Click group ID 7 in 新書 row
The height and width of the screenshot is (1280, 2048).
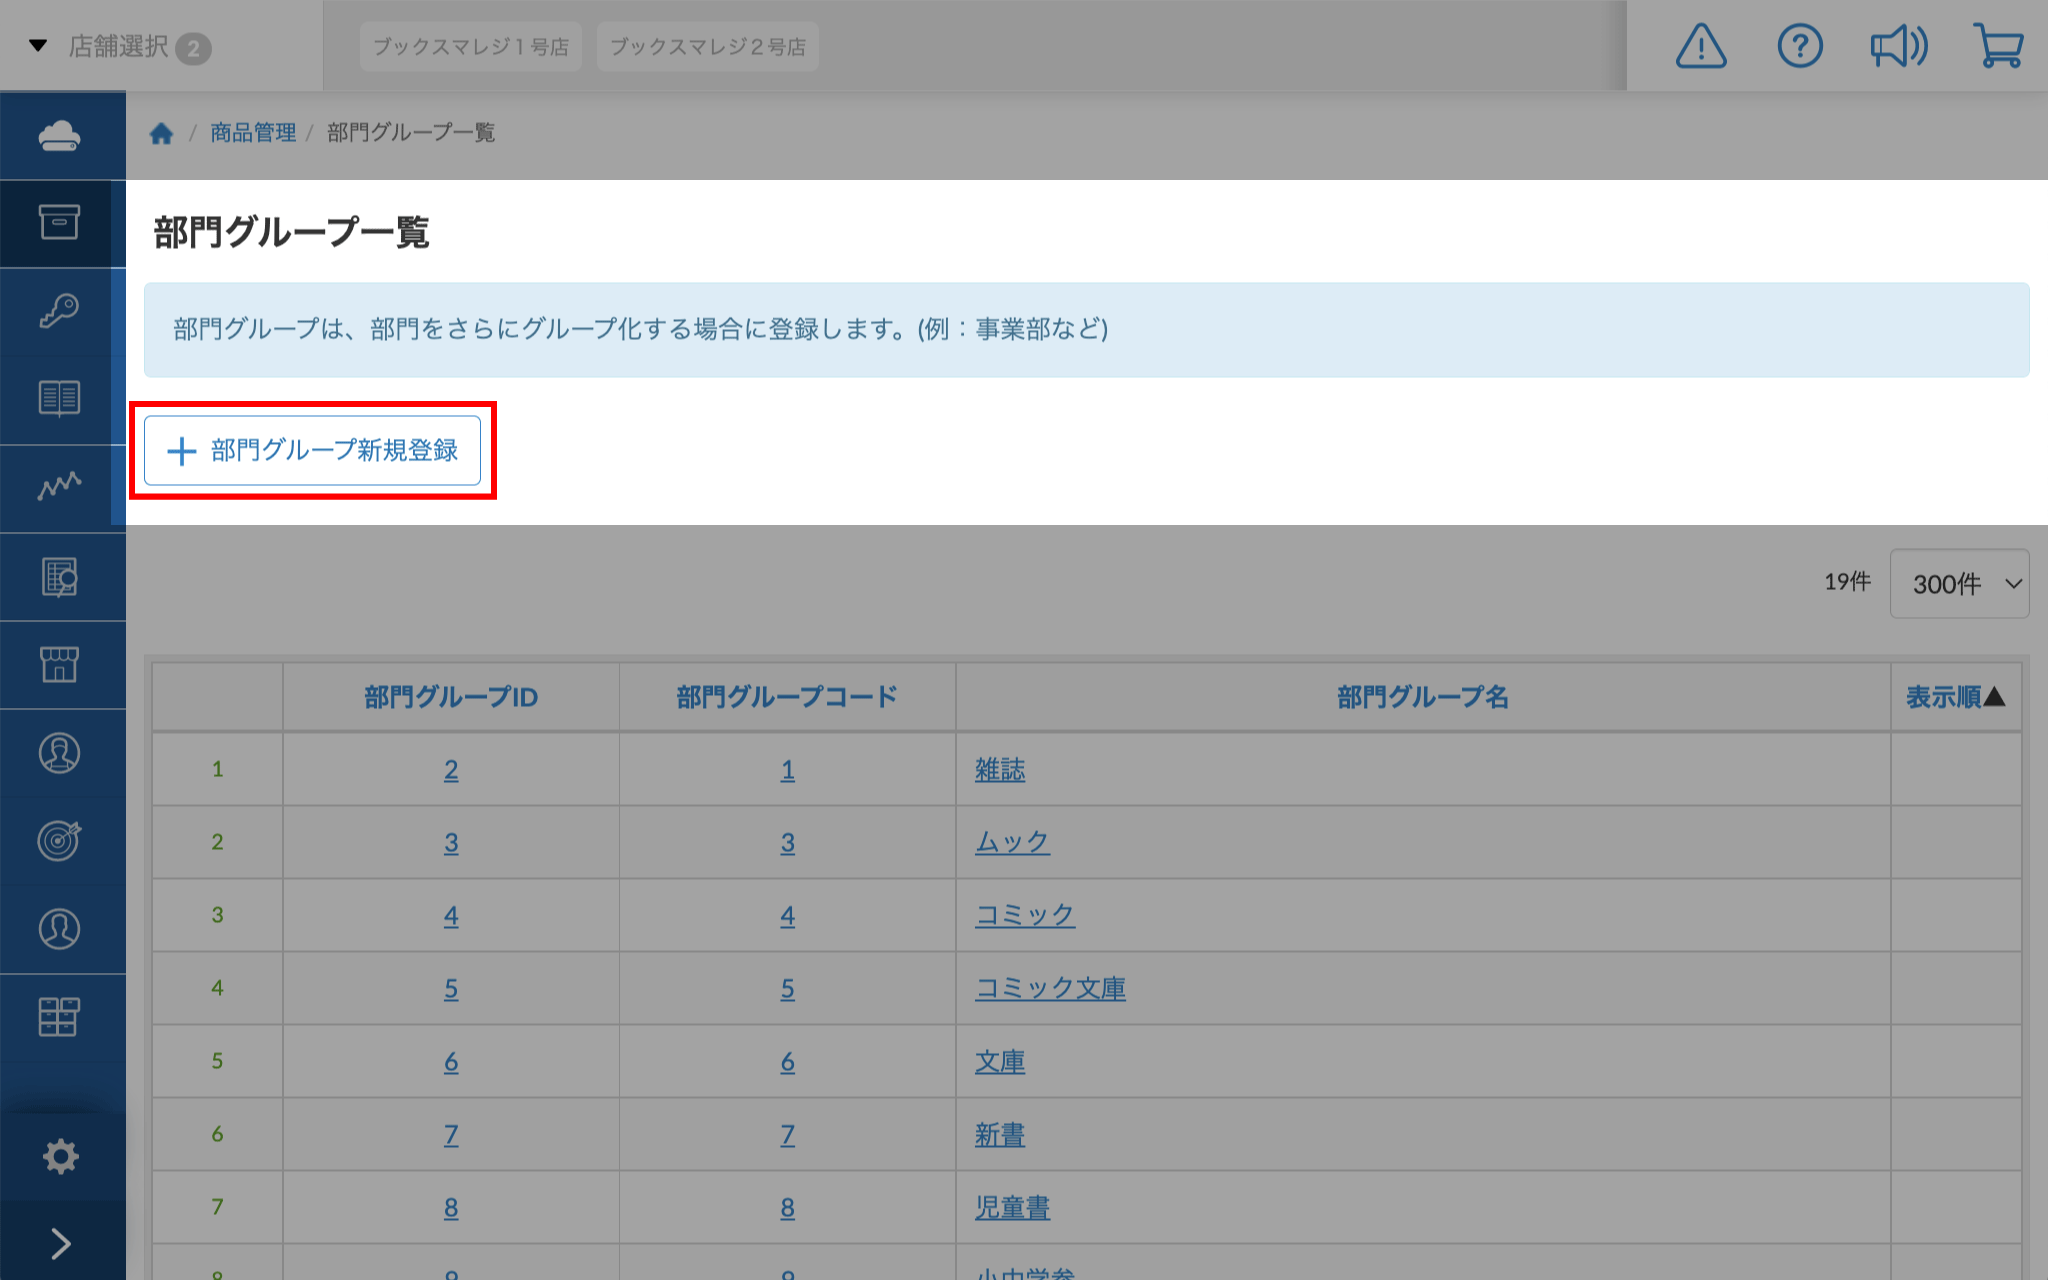(451, 1135)
